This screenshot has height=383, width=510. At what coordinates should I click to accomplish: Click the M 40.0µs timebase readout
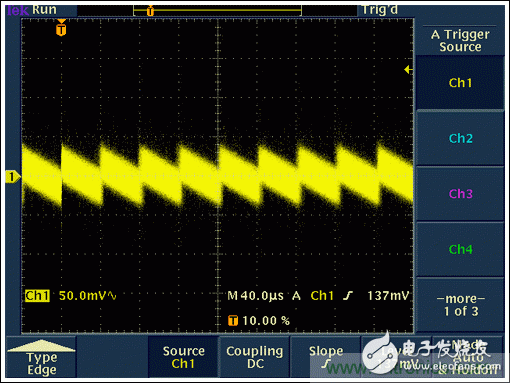[x=255, y=296]
